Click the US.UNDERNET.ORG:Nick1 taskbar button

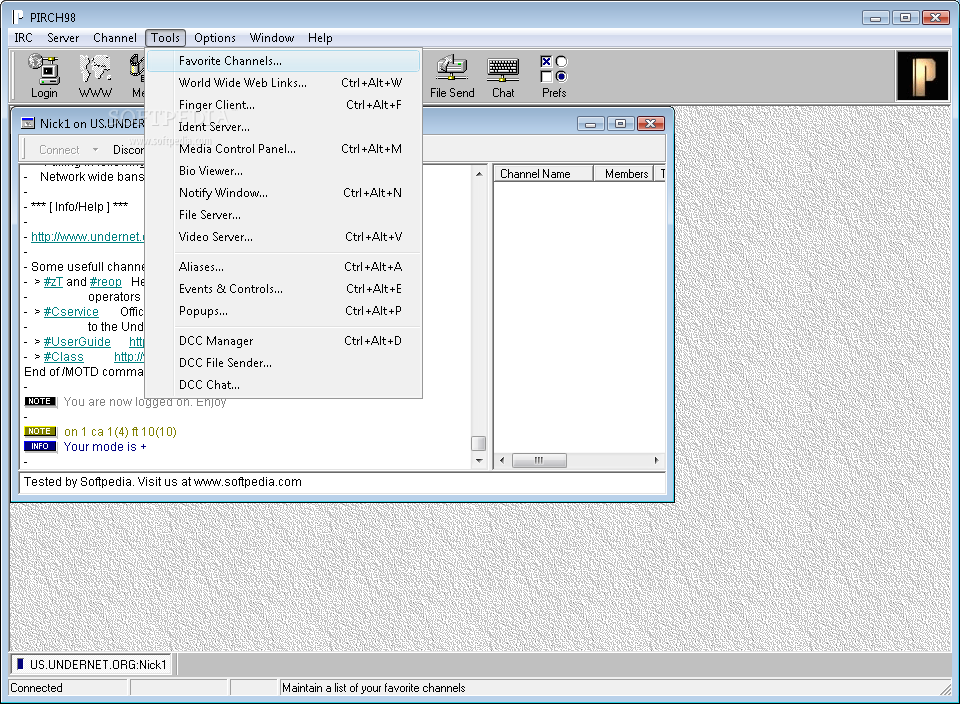coord(92,664)
